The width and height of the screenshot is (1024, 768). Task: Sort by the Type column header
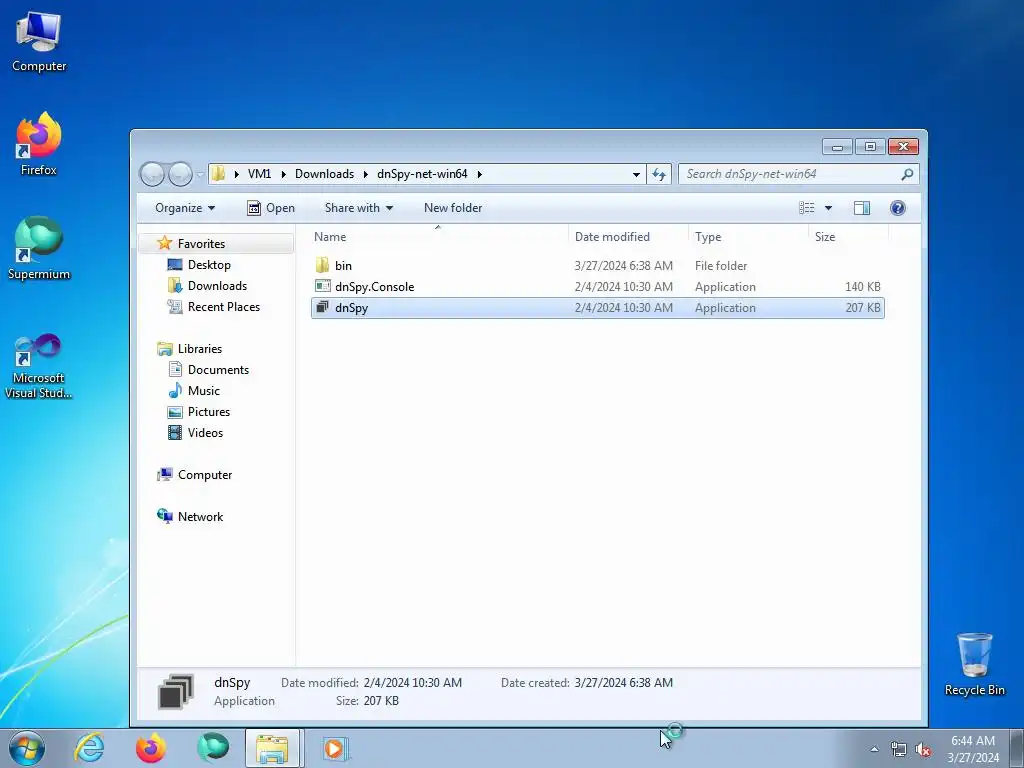pos(748,236)
